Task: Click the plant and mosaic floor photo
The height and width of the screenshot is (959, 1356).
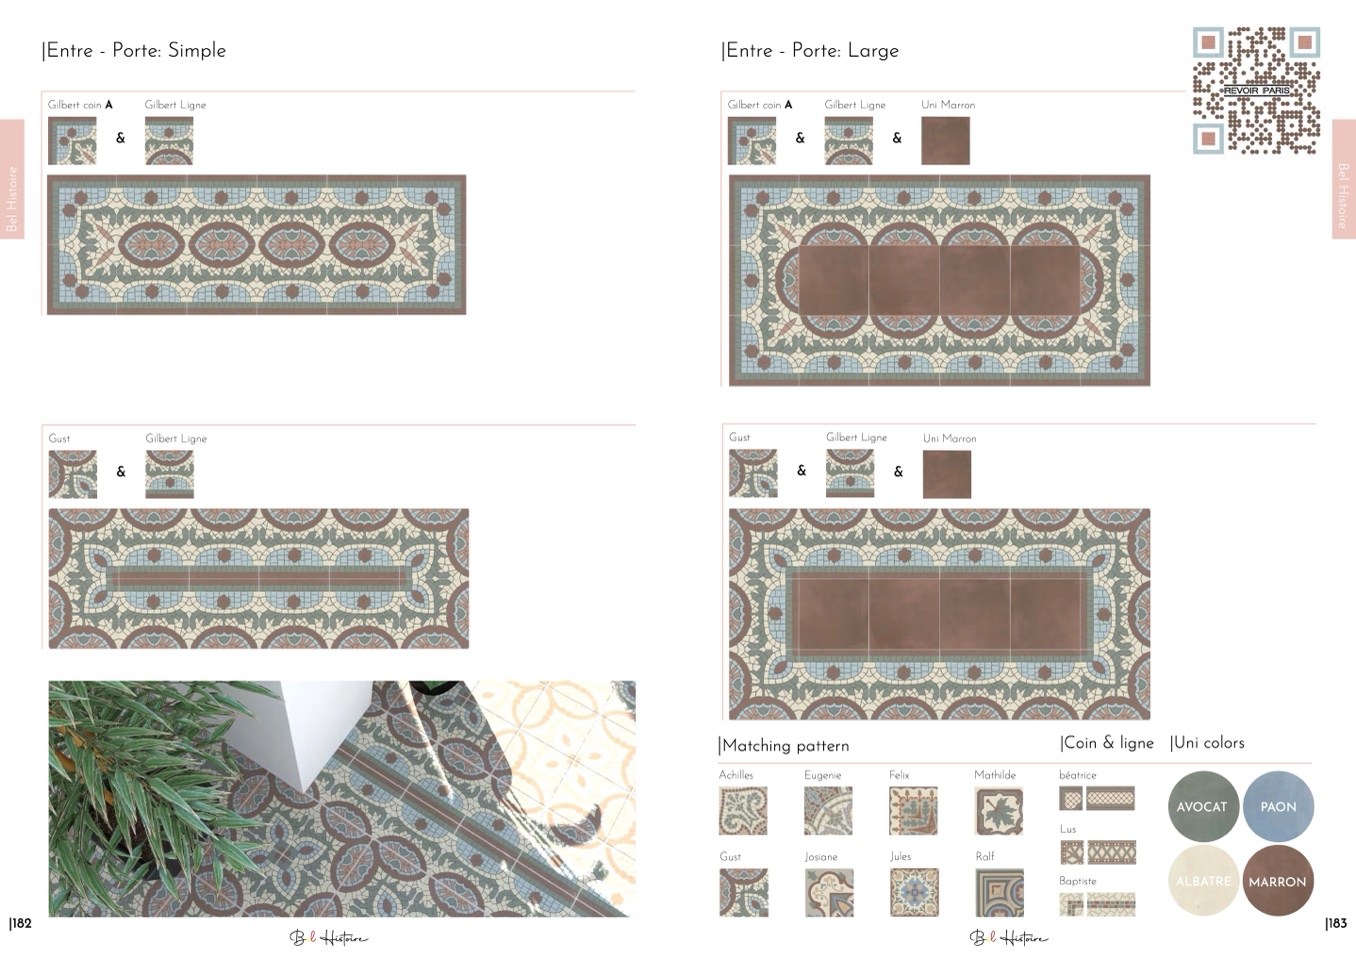Action: pyautogui.click(x=342, y=799)
